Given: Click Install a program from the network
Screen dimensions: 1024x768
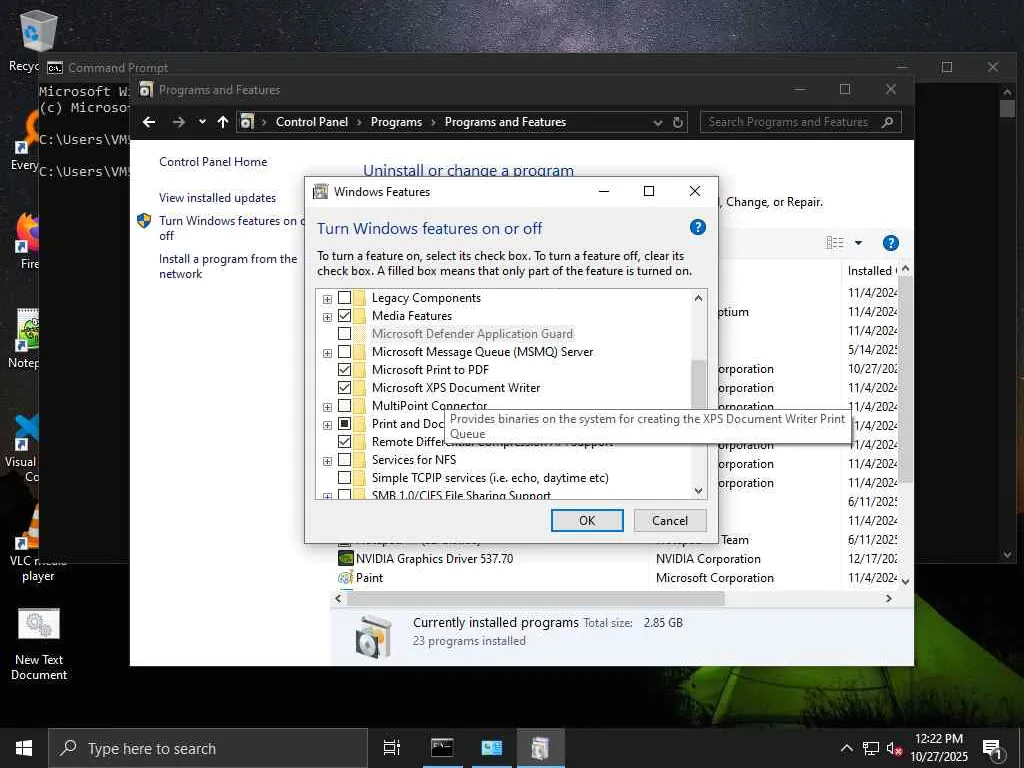Looking at the screenshot, I should (x=228, y=266).
